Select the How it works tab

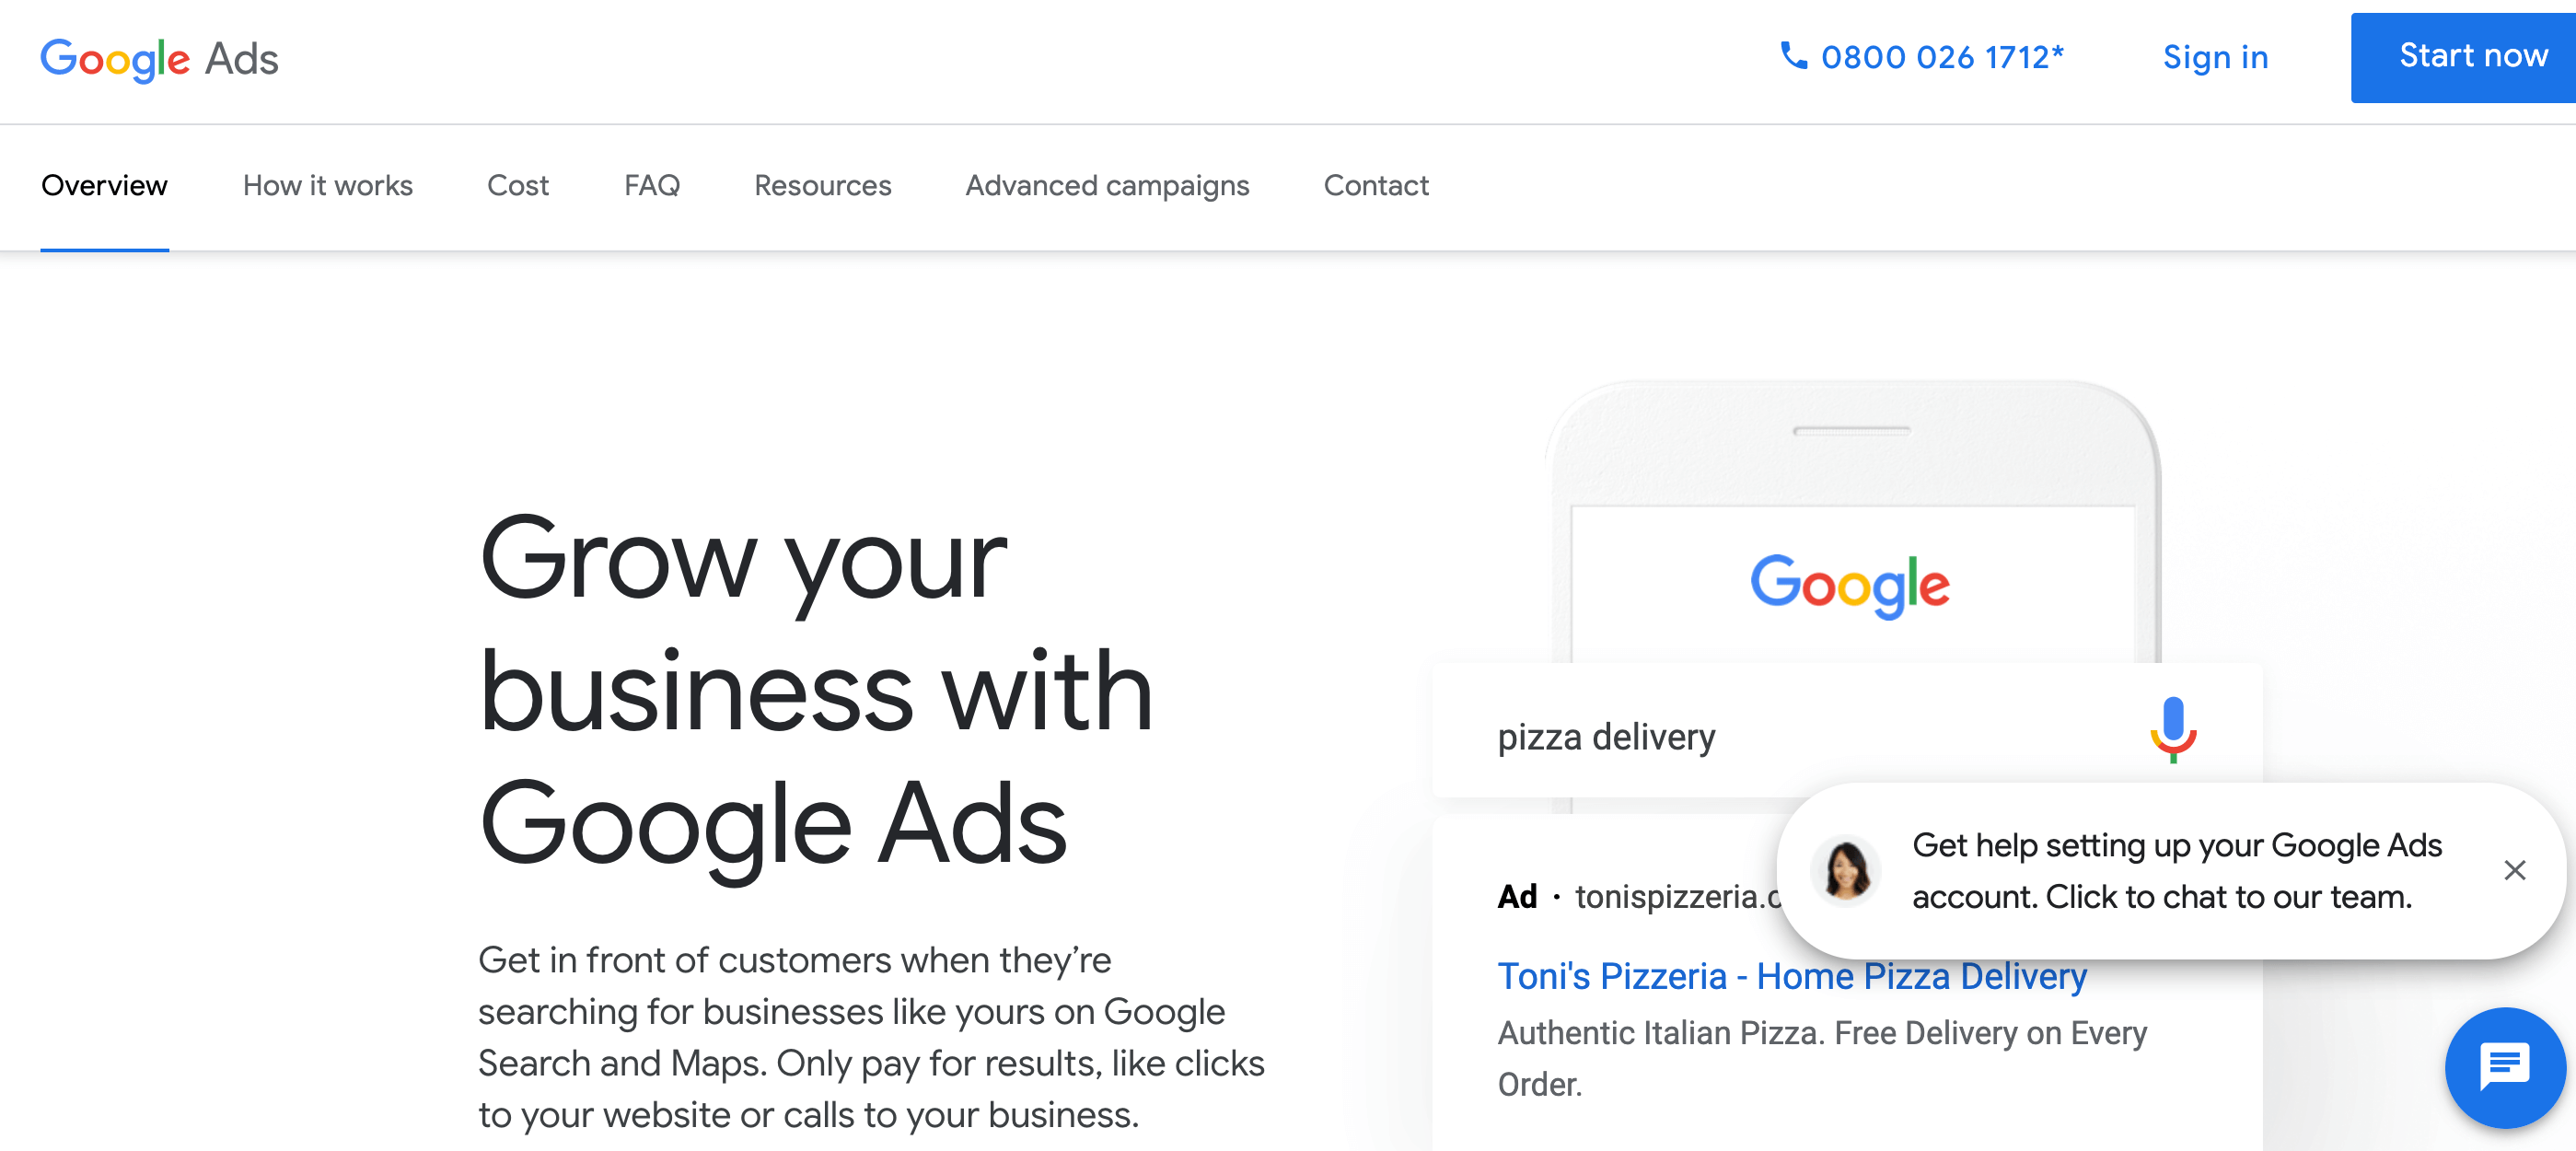(327, 185)
